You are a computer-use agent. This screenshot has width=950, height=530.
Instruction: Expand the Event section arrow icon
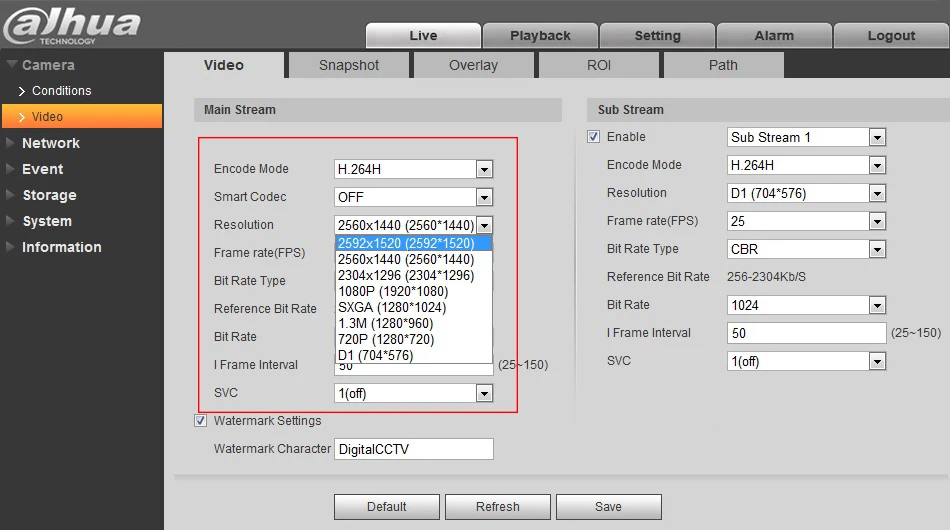tap(10, 168)
